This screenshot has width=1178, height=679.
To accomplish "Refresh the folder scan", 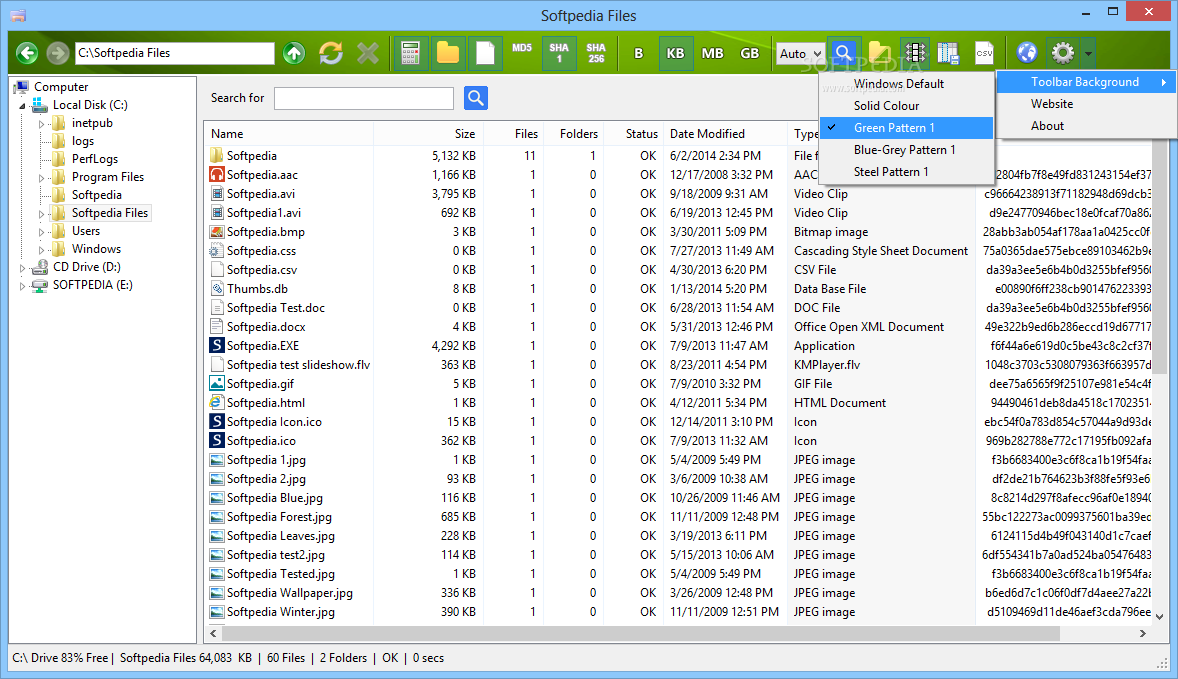I will coord(331,53).
